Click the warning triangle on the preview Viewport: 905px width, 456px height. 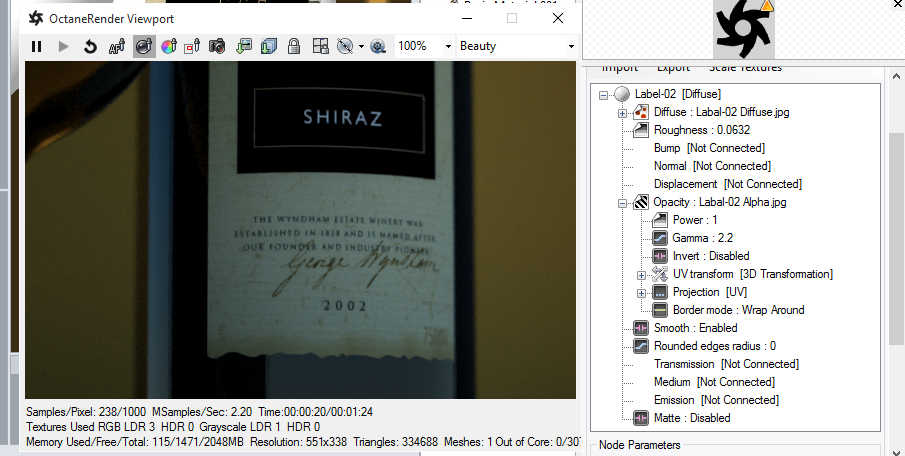pyautogui.click(x=767, y=5)
